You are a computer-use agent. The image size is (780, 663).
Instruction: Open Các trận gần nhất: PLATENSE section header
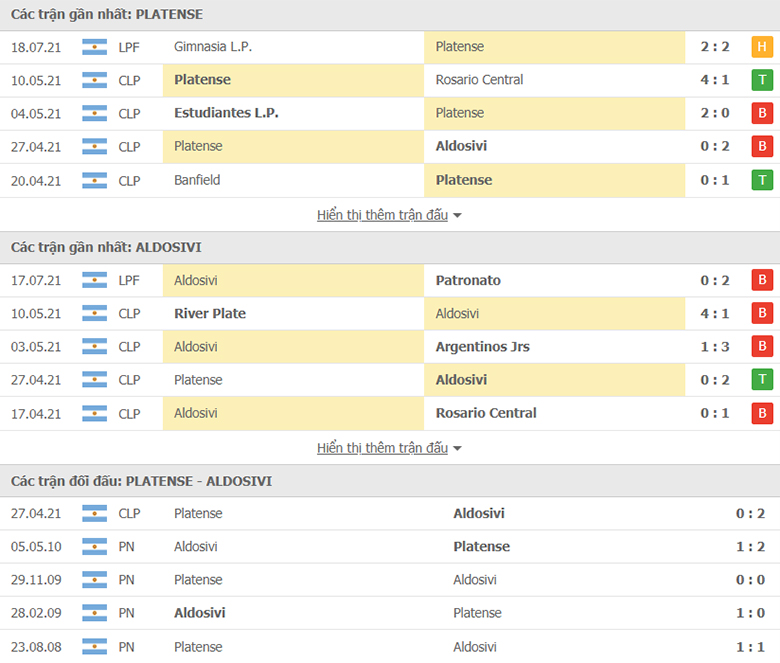(107, 14)
